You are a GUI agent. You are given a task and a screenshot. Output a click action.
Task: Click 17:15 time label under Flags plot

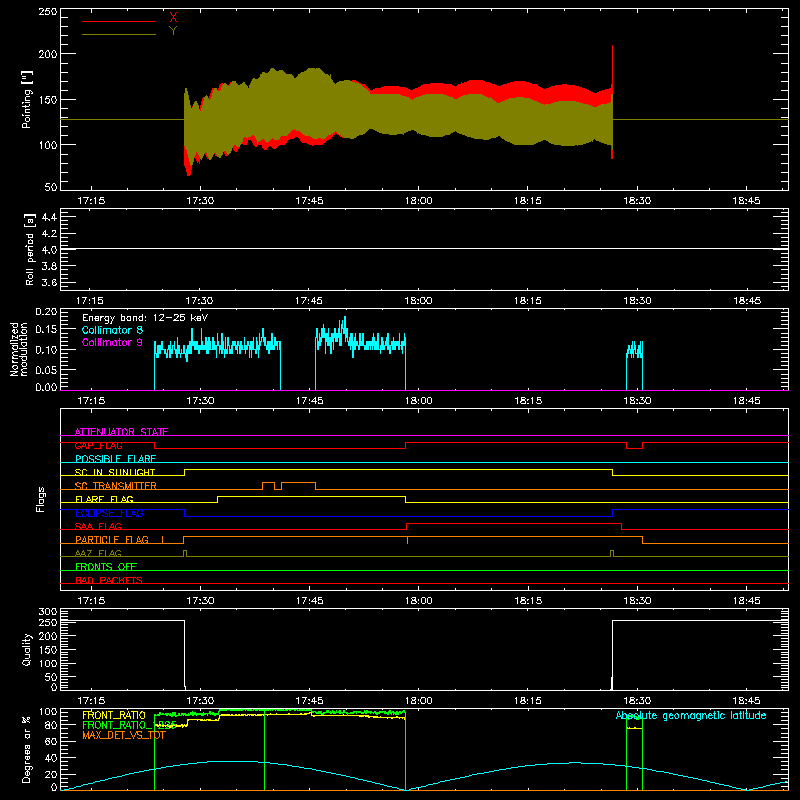coord(91,601)
